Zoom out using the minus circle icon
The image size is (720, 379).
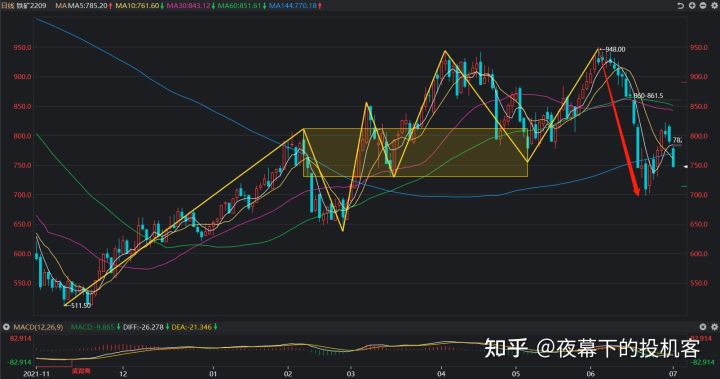(x=703, y=6)
